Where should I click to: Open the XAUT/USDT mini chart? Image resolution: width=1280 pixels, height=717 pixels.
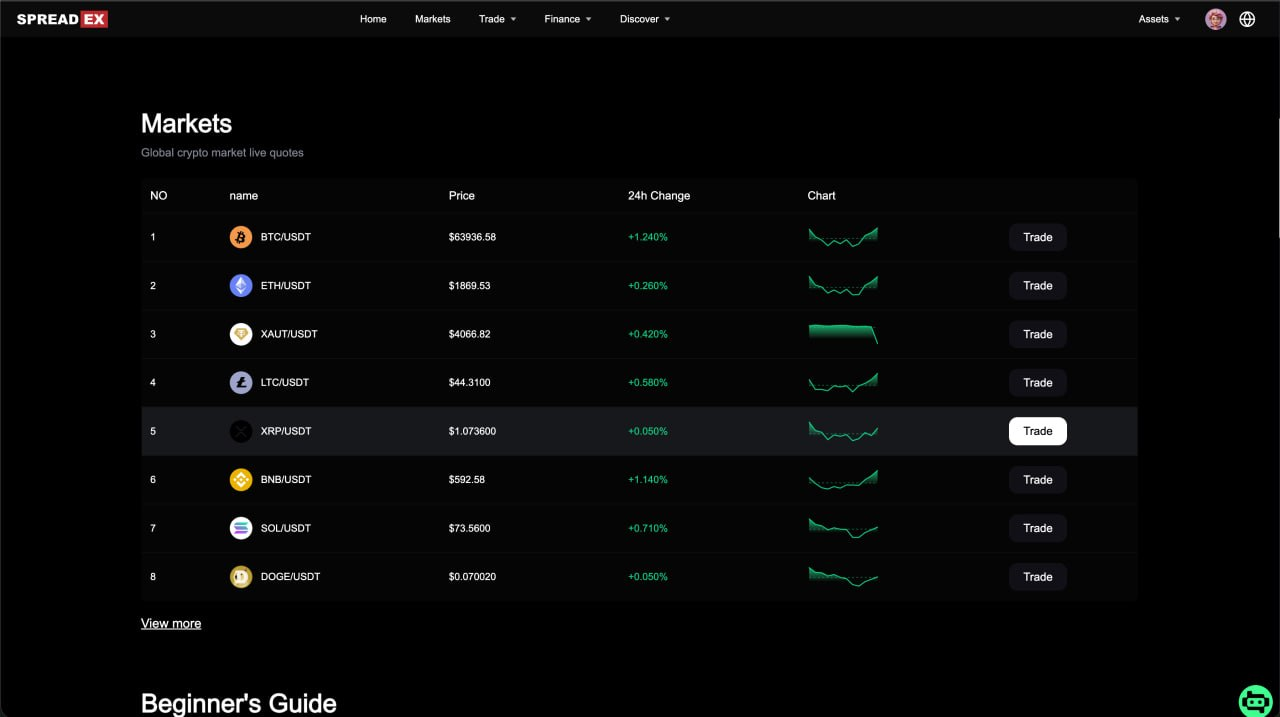tap(843, 334)
